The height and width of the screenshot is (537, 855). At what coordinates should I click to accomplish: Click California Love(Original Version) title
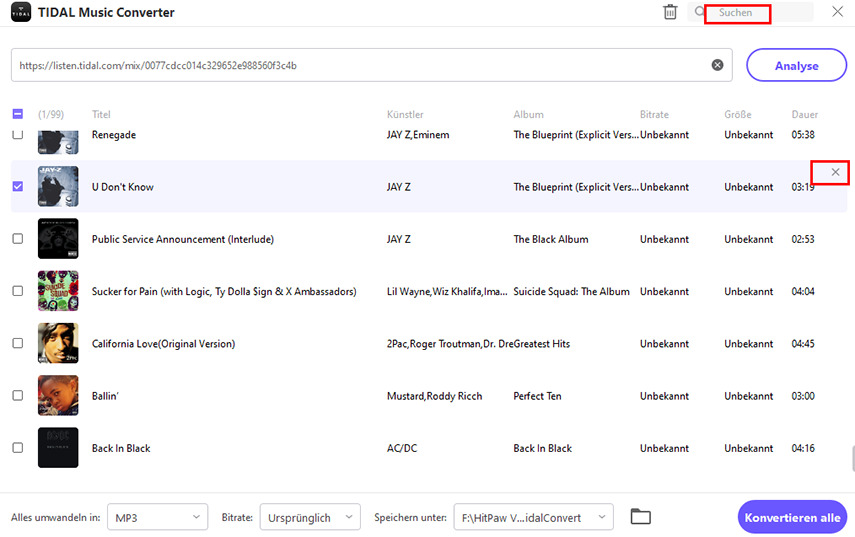pos(164,344)
